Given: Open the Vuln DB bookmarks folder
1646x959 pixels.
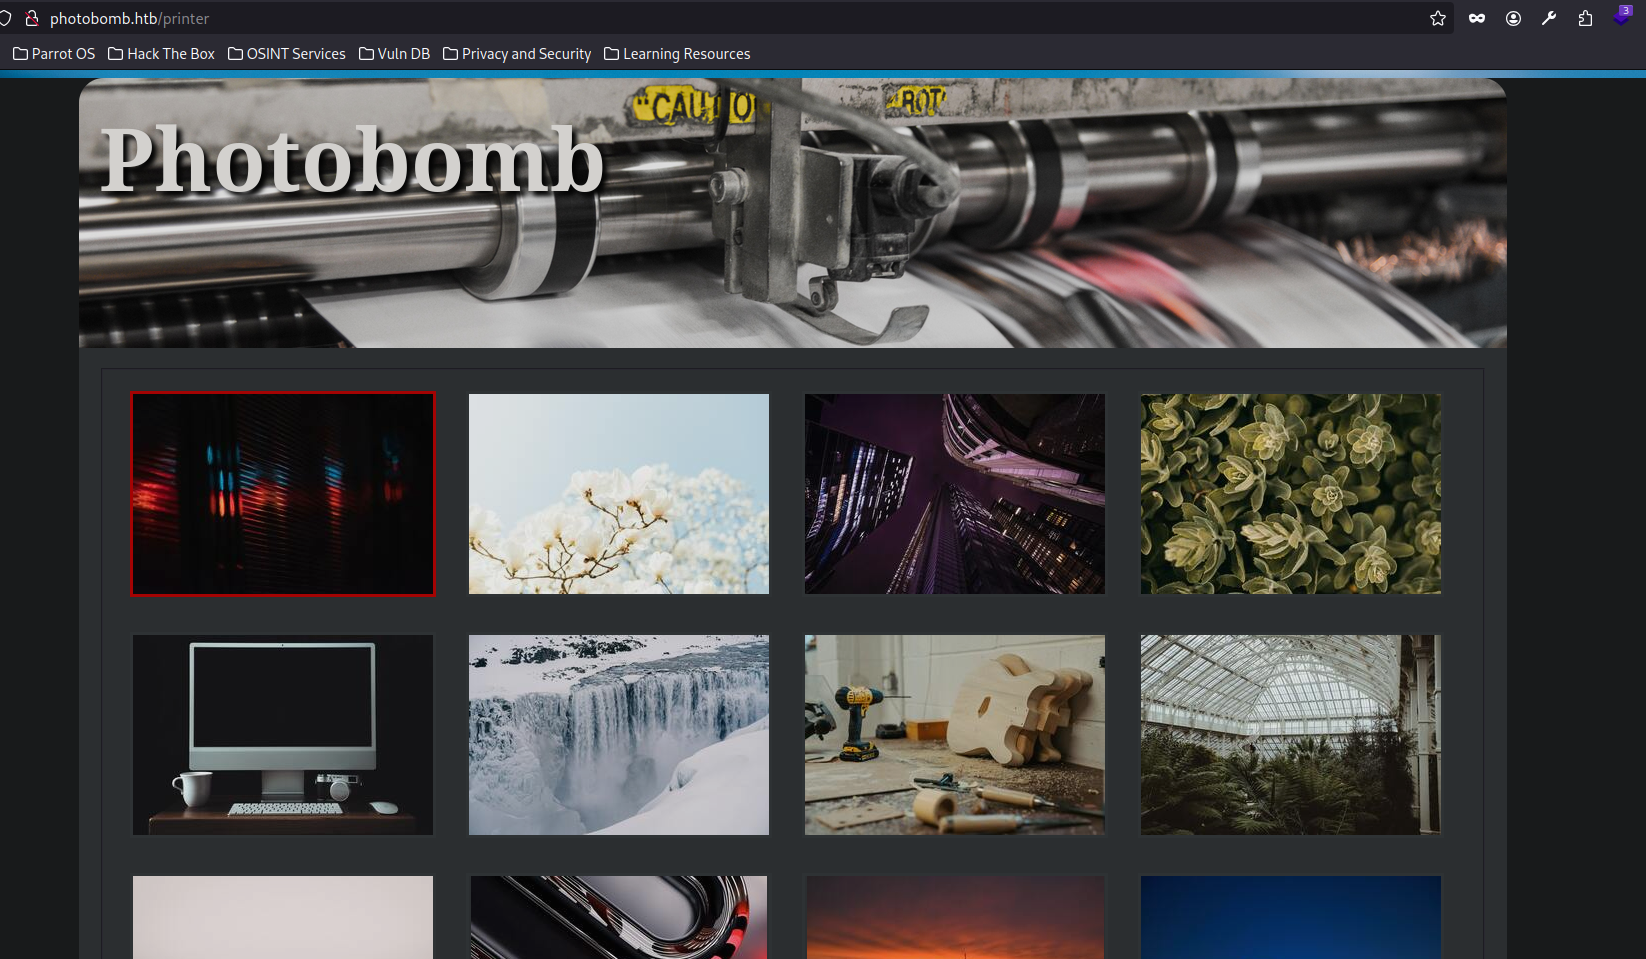Looking at the screenshot, I should [x=394, y=54].
